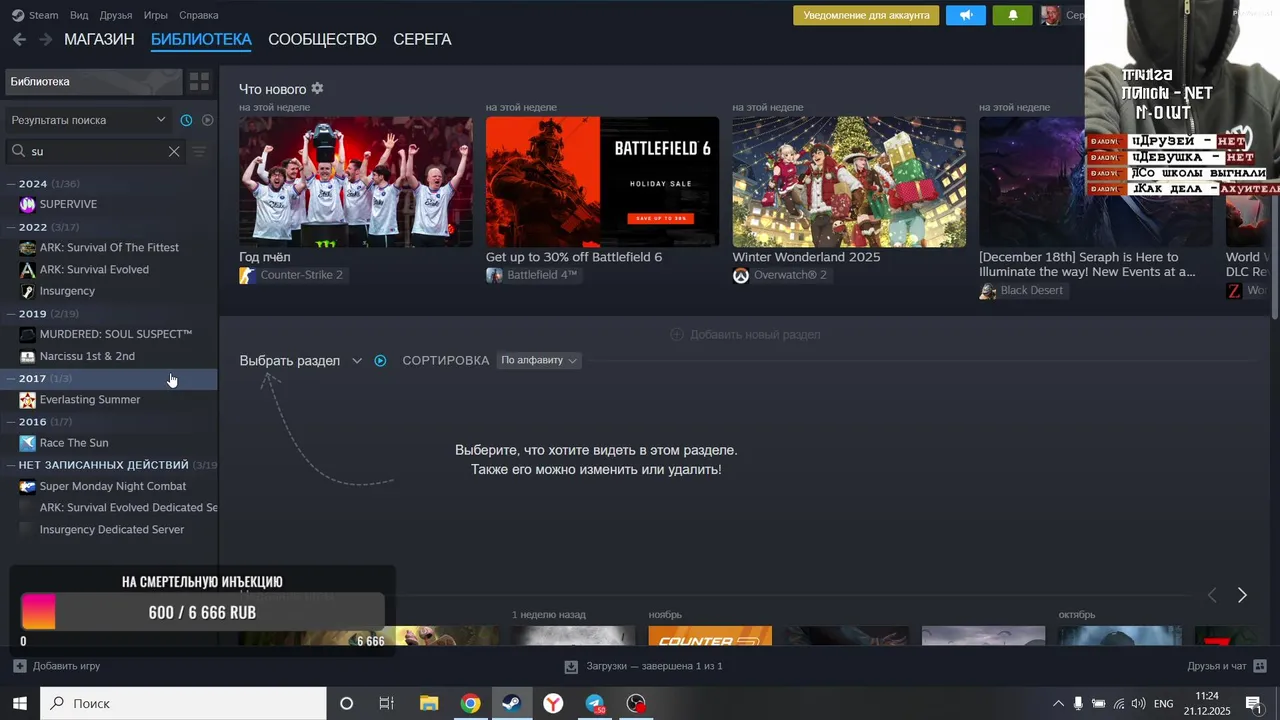Open the Справка menu

pos(199,15)
